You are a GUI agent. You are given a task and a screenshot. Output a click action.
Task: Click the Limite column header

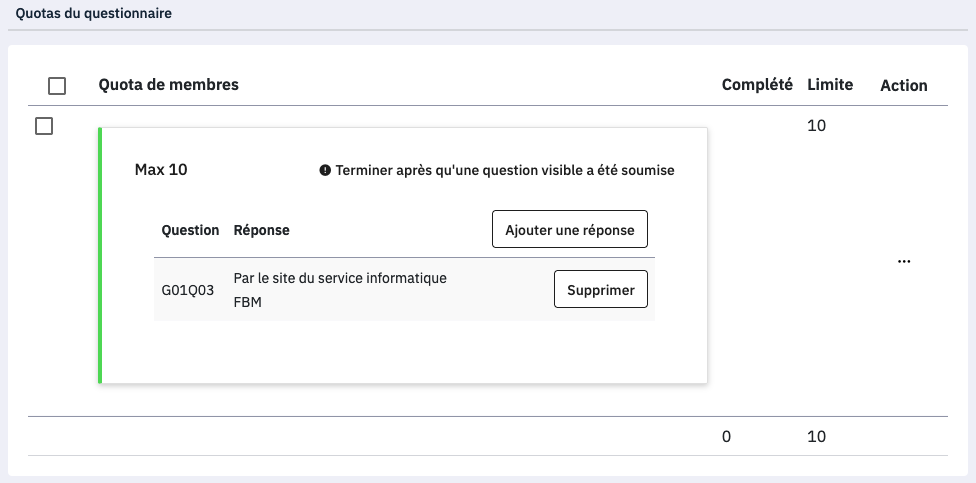point(830,85)
